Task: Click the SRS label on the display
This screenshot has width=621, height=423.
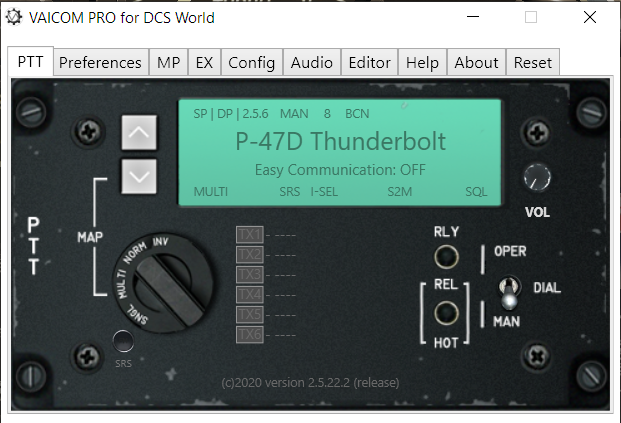Action: pyautogui.click(x=290, y=192)
